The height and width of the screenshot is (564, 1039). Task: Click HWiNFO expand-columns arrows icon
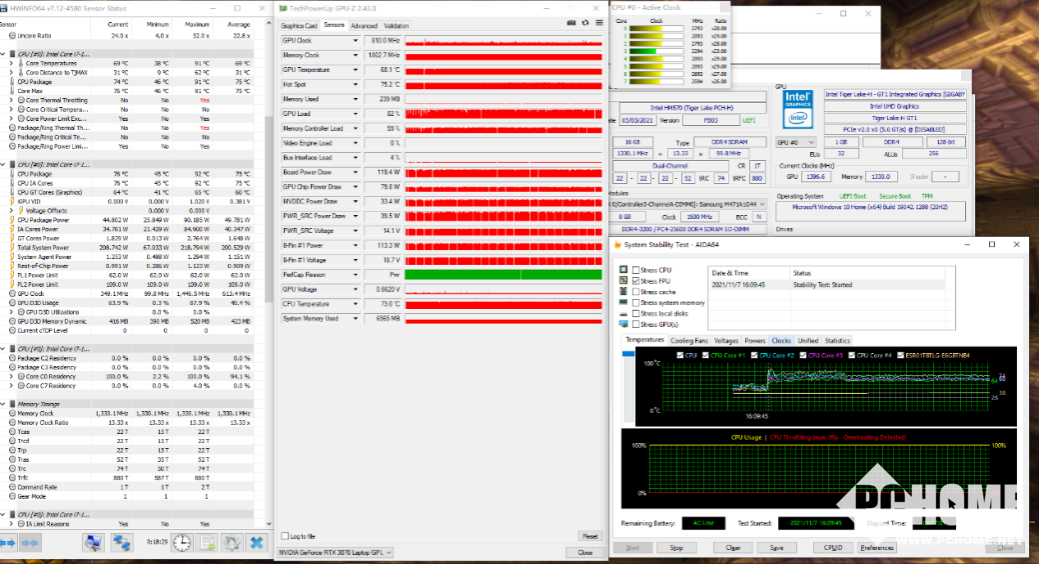point(9,543)
